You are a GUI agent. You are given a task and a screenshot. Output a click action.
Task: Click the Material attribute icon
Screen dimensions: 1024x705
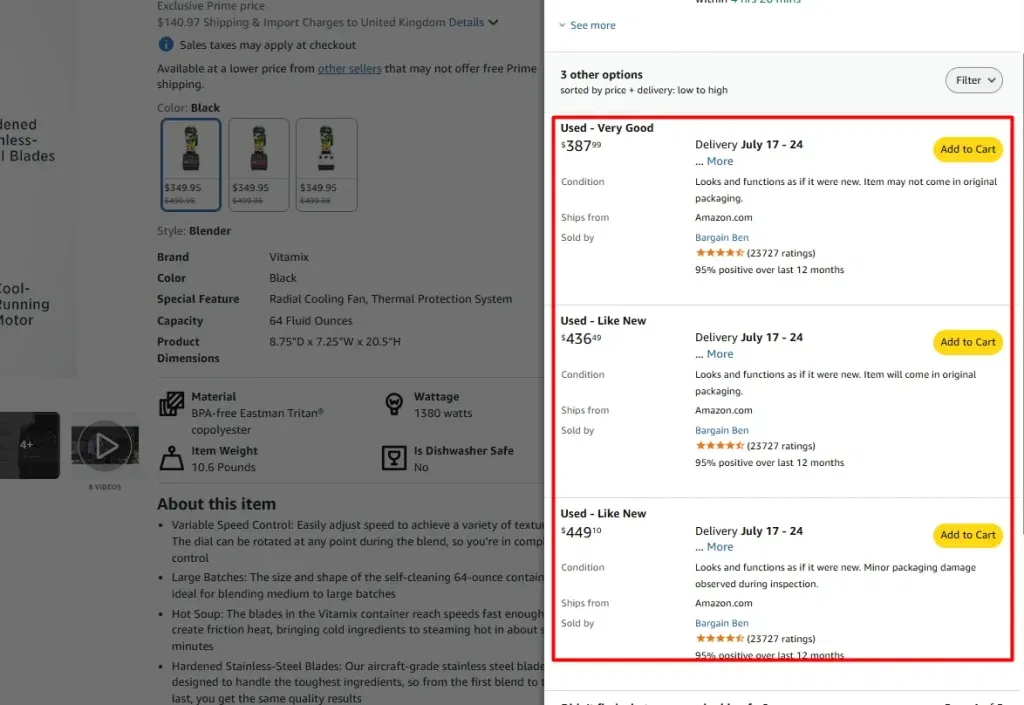click(172, 403)
